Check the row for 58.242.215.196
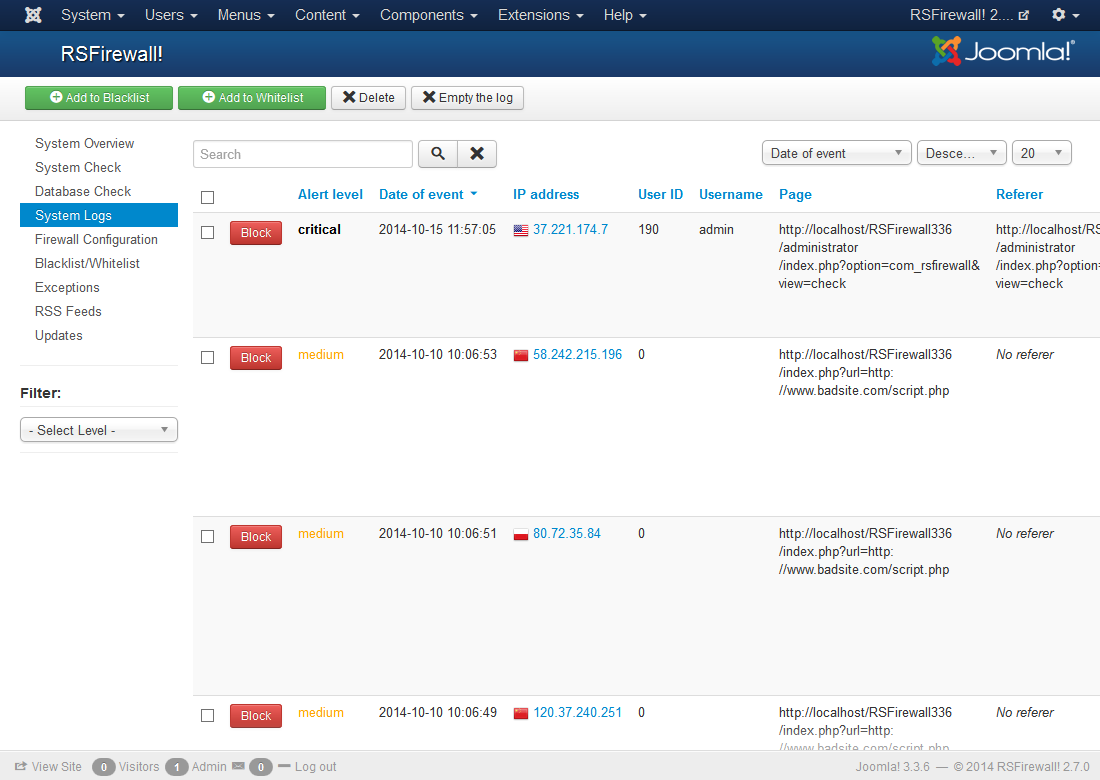The image size is (1100, 780). coord(208,357)
